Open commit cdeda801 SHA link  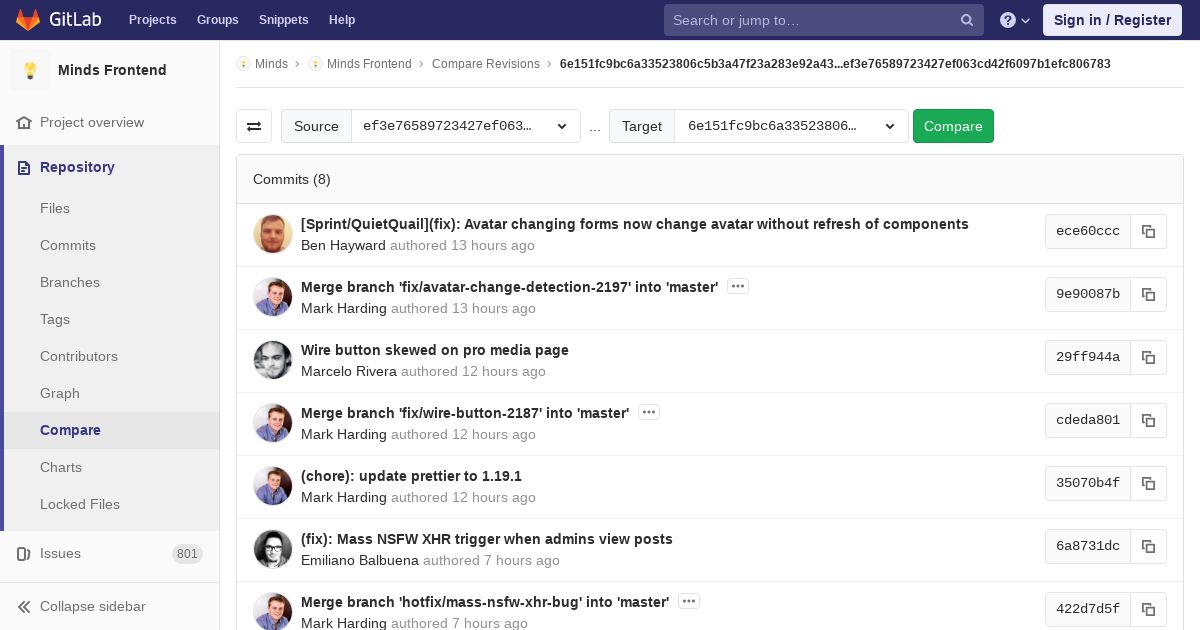[1088, 420]
